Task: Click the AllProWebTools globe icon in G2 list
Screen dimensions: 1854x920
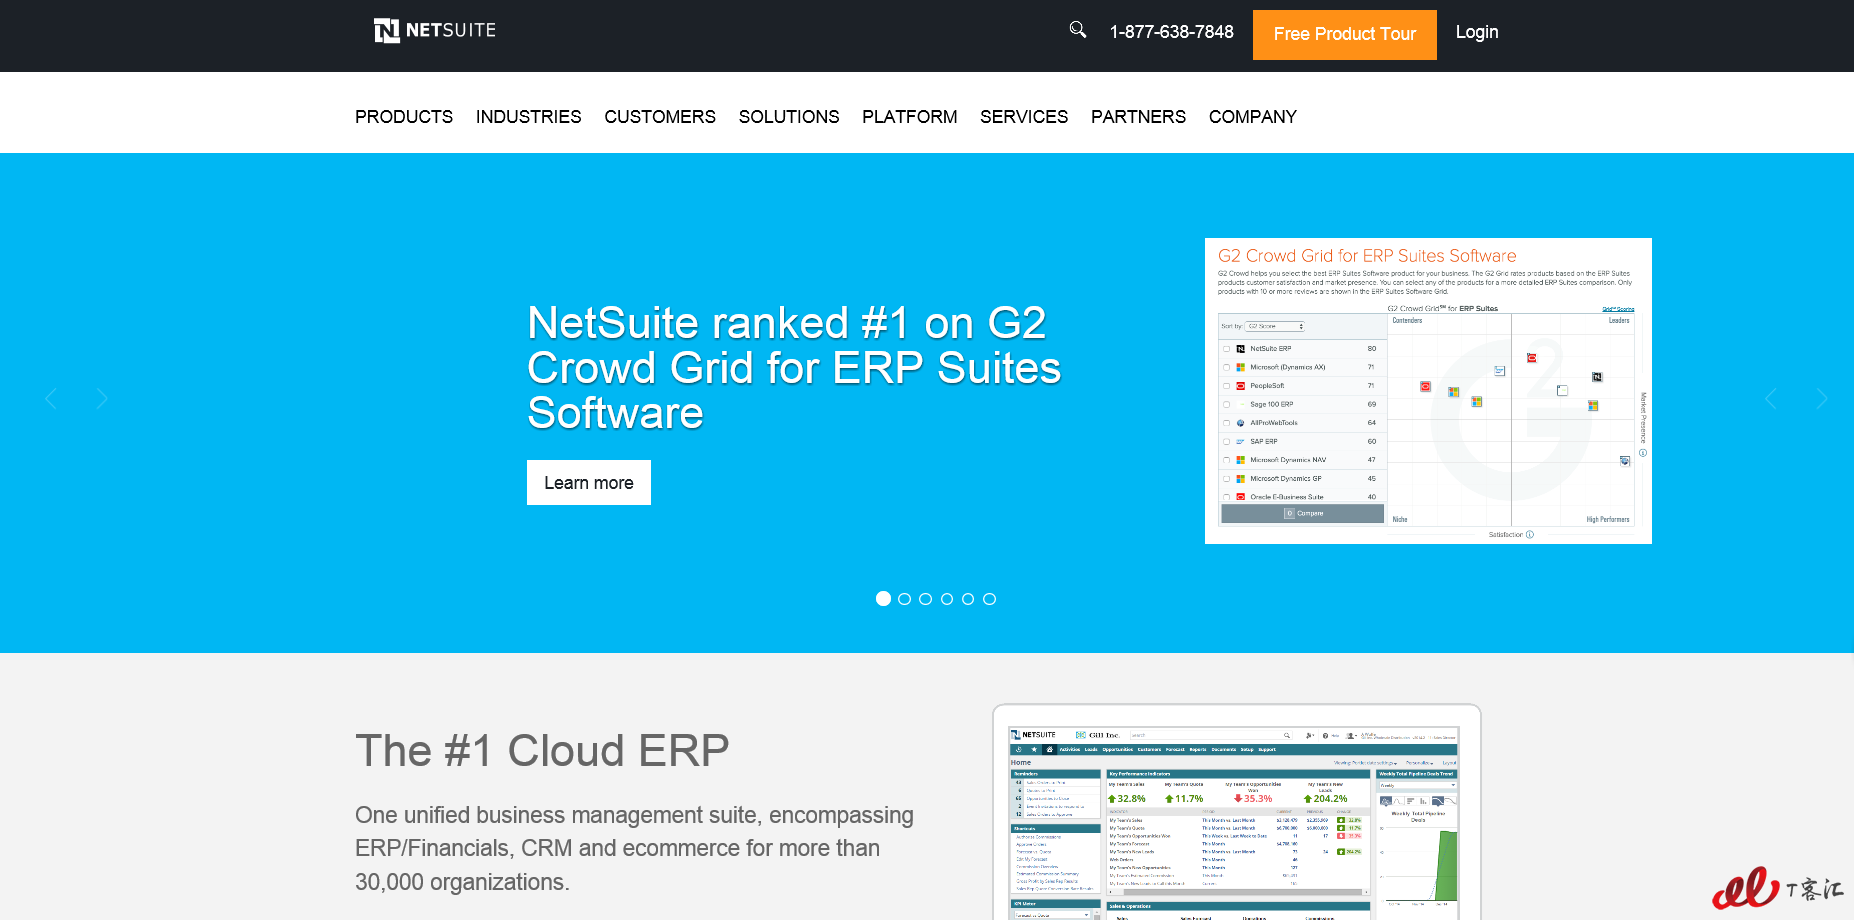Action: point(1241,423)
